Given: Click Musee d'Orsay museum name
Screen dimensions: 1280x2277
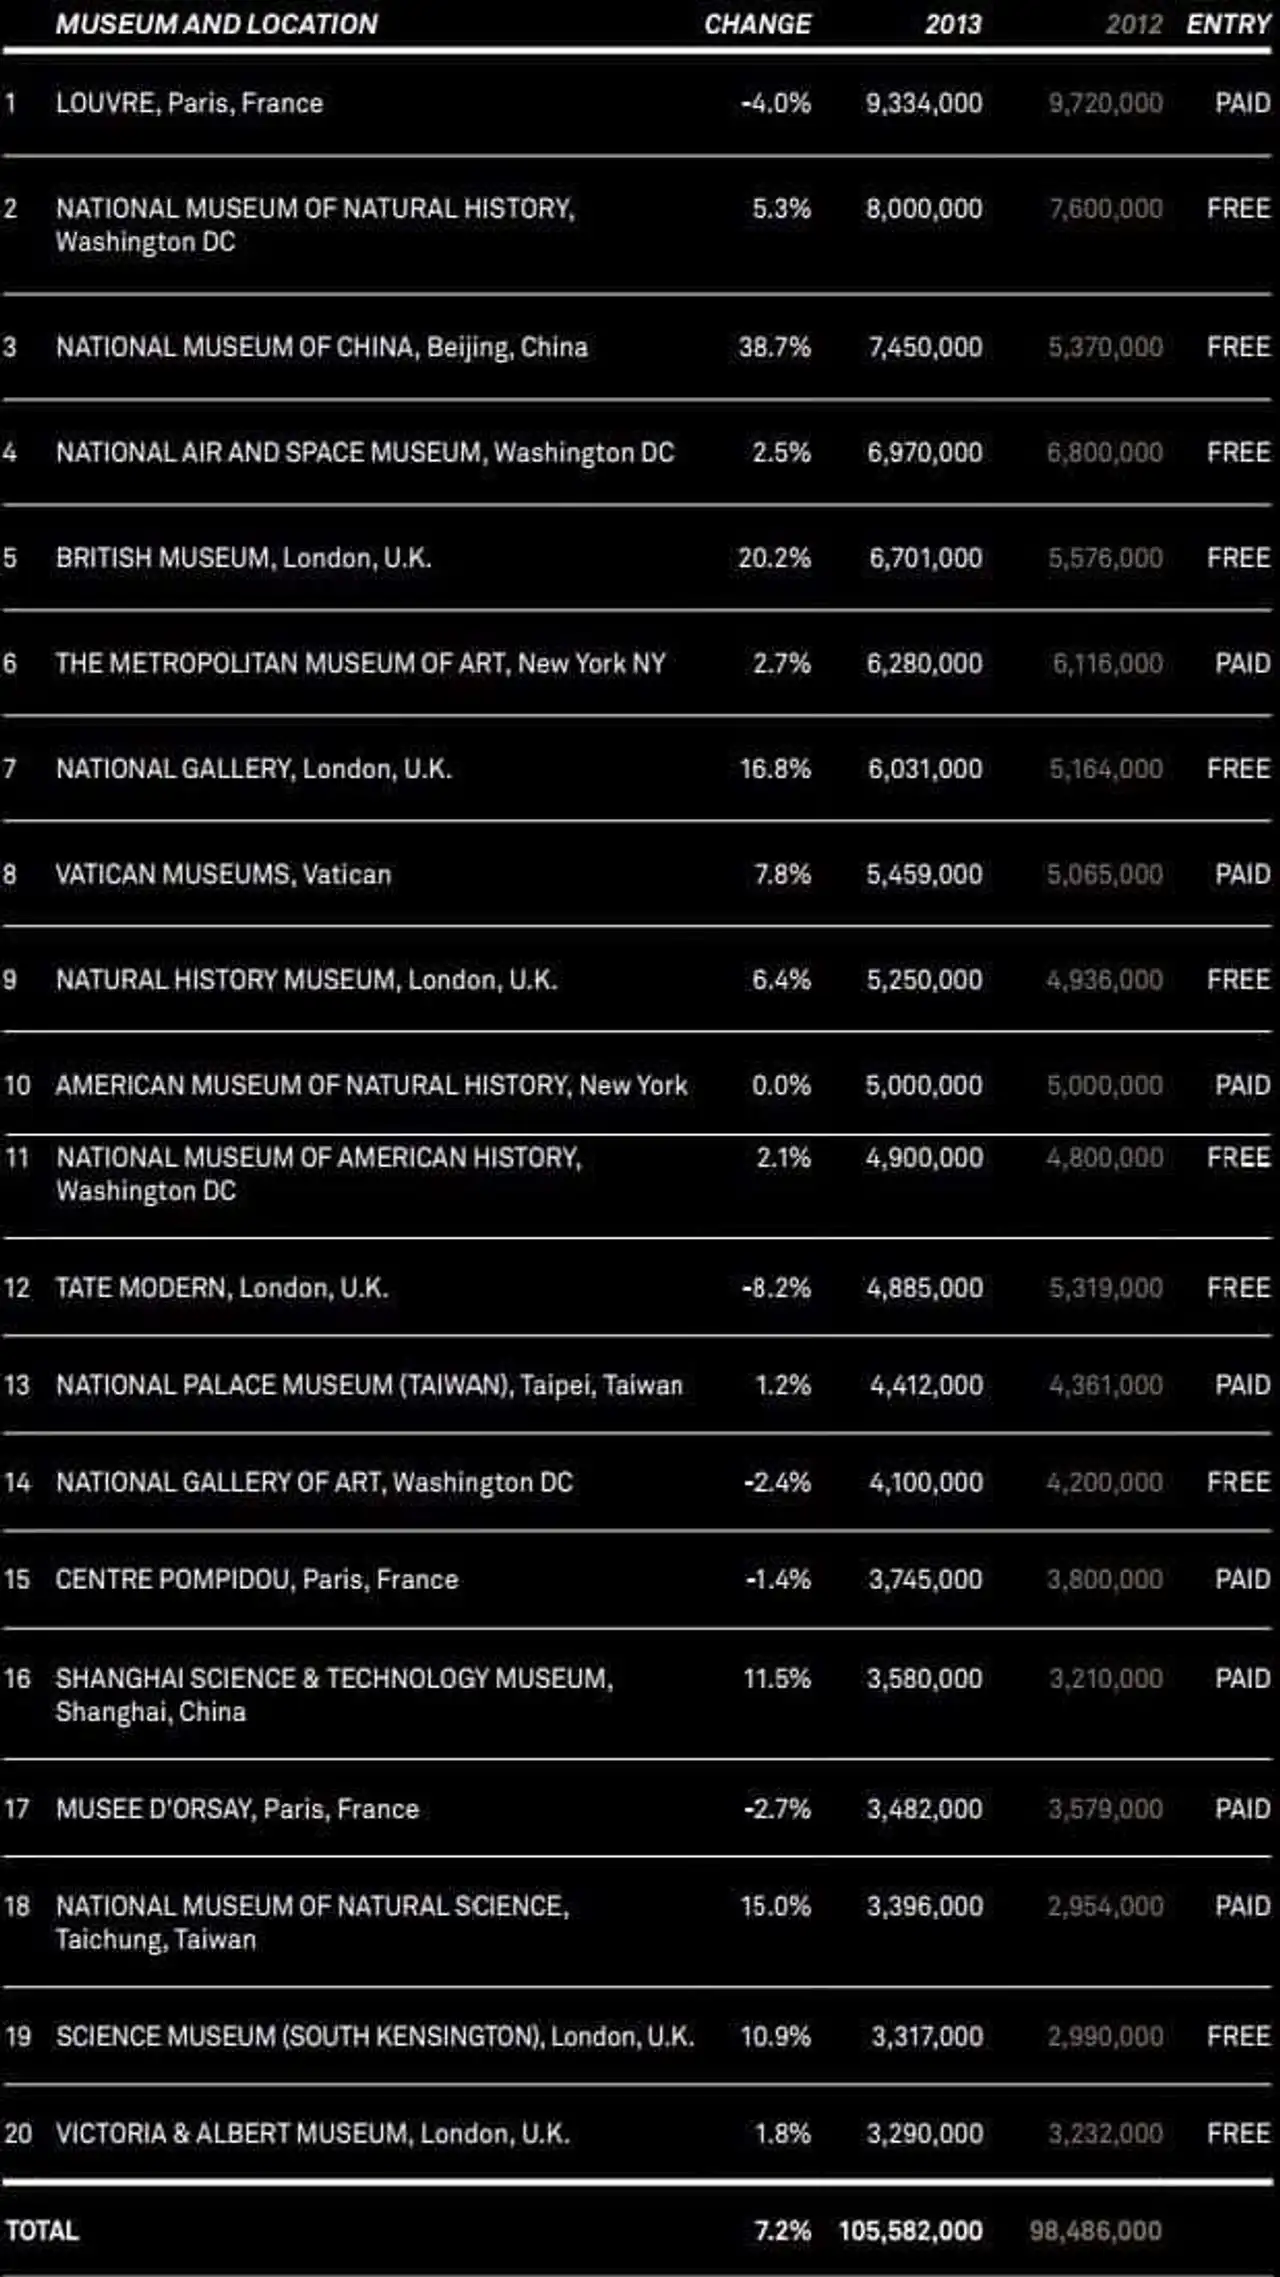Looking at the screenshot, I should tap(237, 1808).
